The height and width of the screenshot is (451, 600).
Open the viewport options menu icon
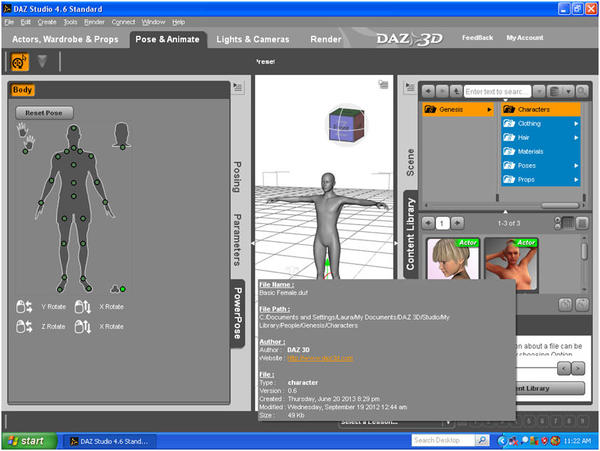(383, 84)
